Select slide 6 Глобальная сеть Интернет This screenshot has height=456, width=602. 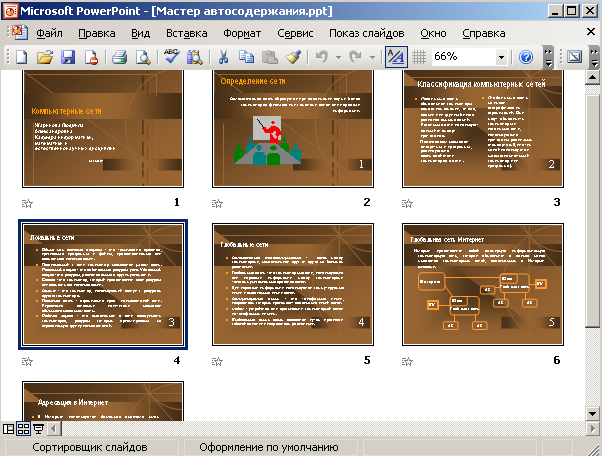point(483,284)
